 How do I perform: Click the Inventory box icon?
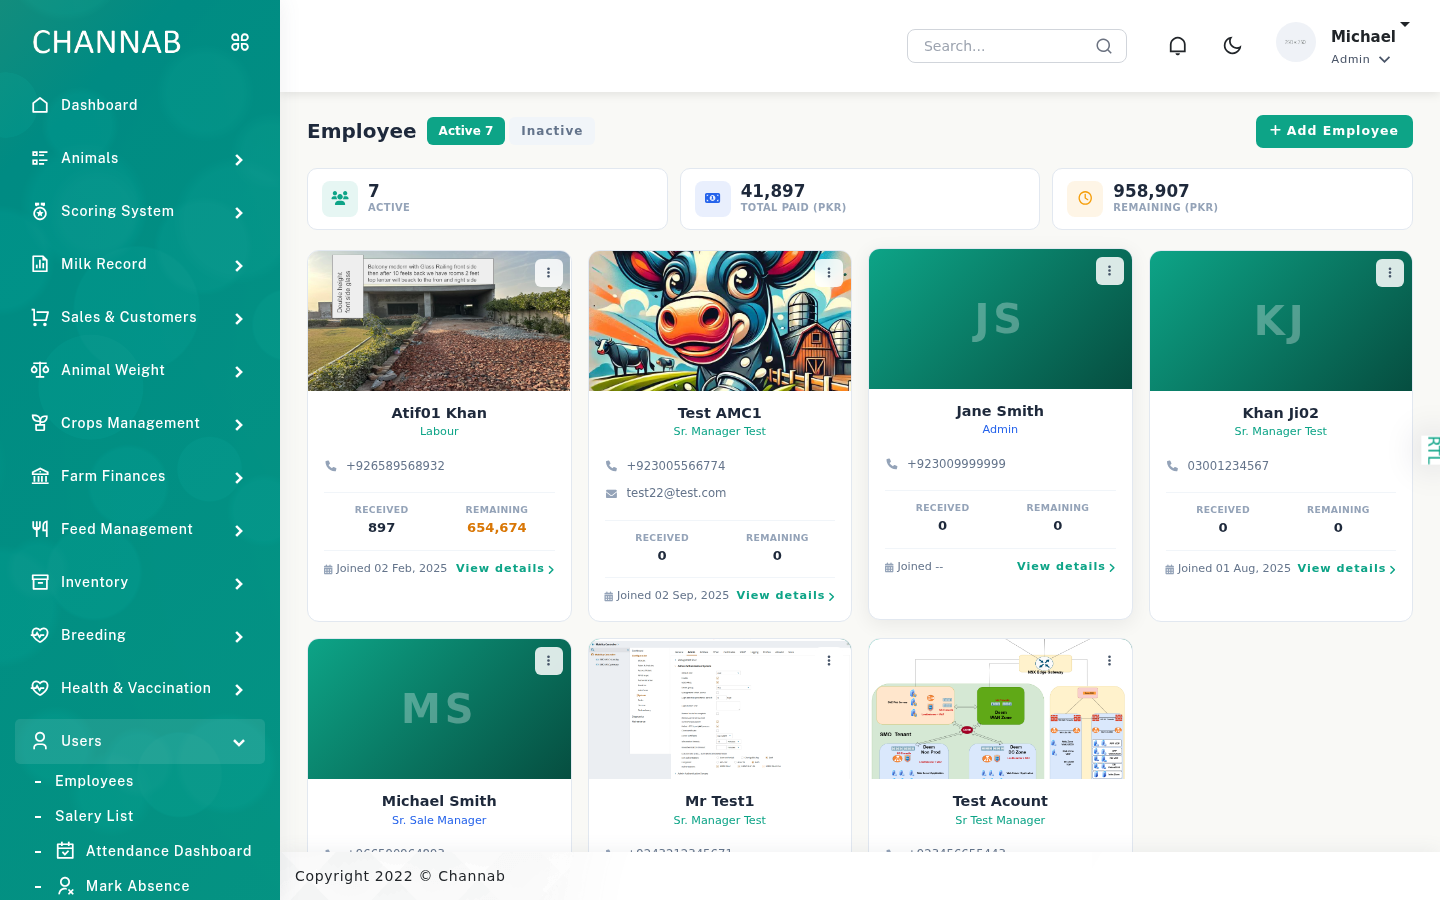click(x=40, y=582)
